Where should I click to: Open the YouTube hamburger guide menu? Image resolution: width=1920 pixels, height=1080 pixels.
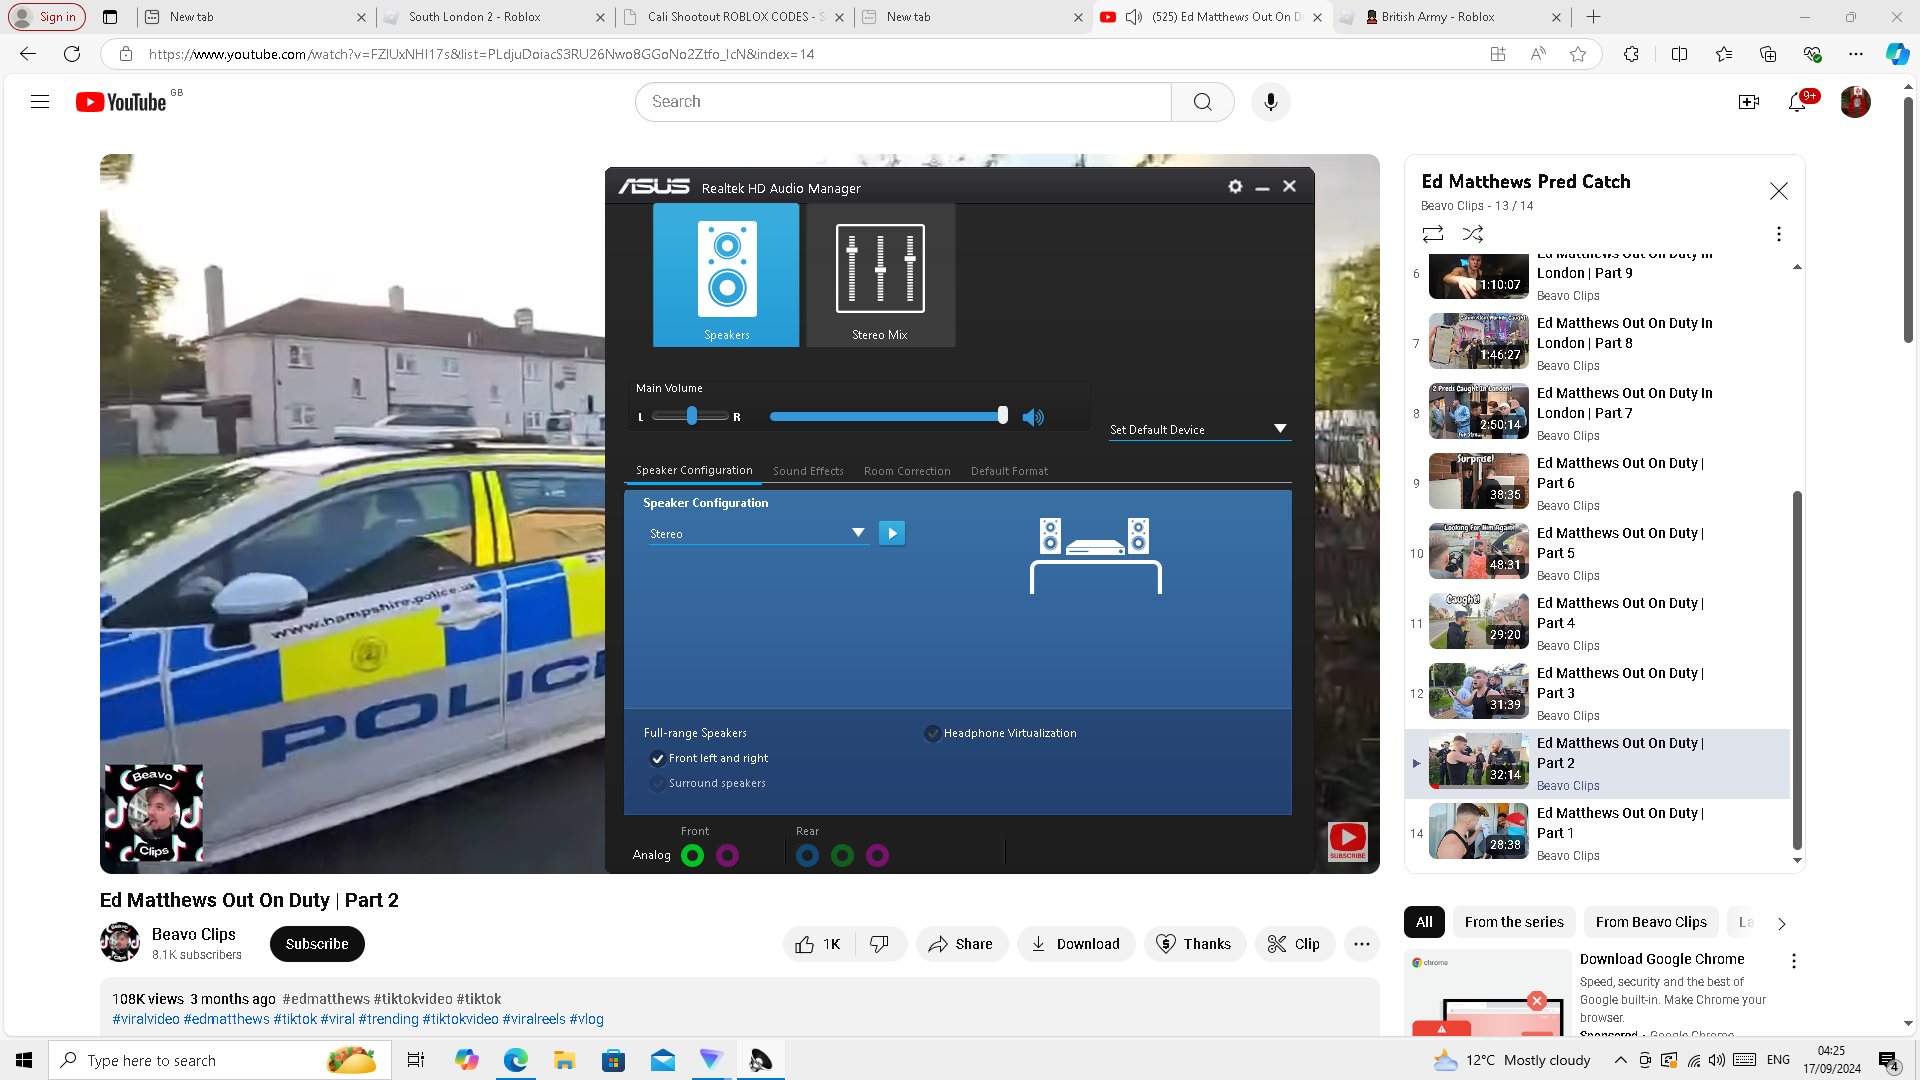coord(40,102)
